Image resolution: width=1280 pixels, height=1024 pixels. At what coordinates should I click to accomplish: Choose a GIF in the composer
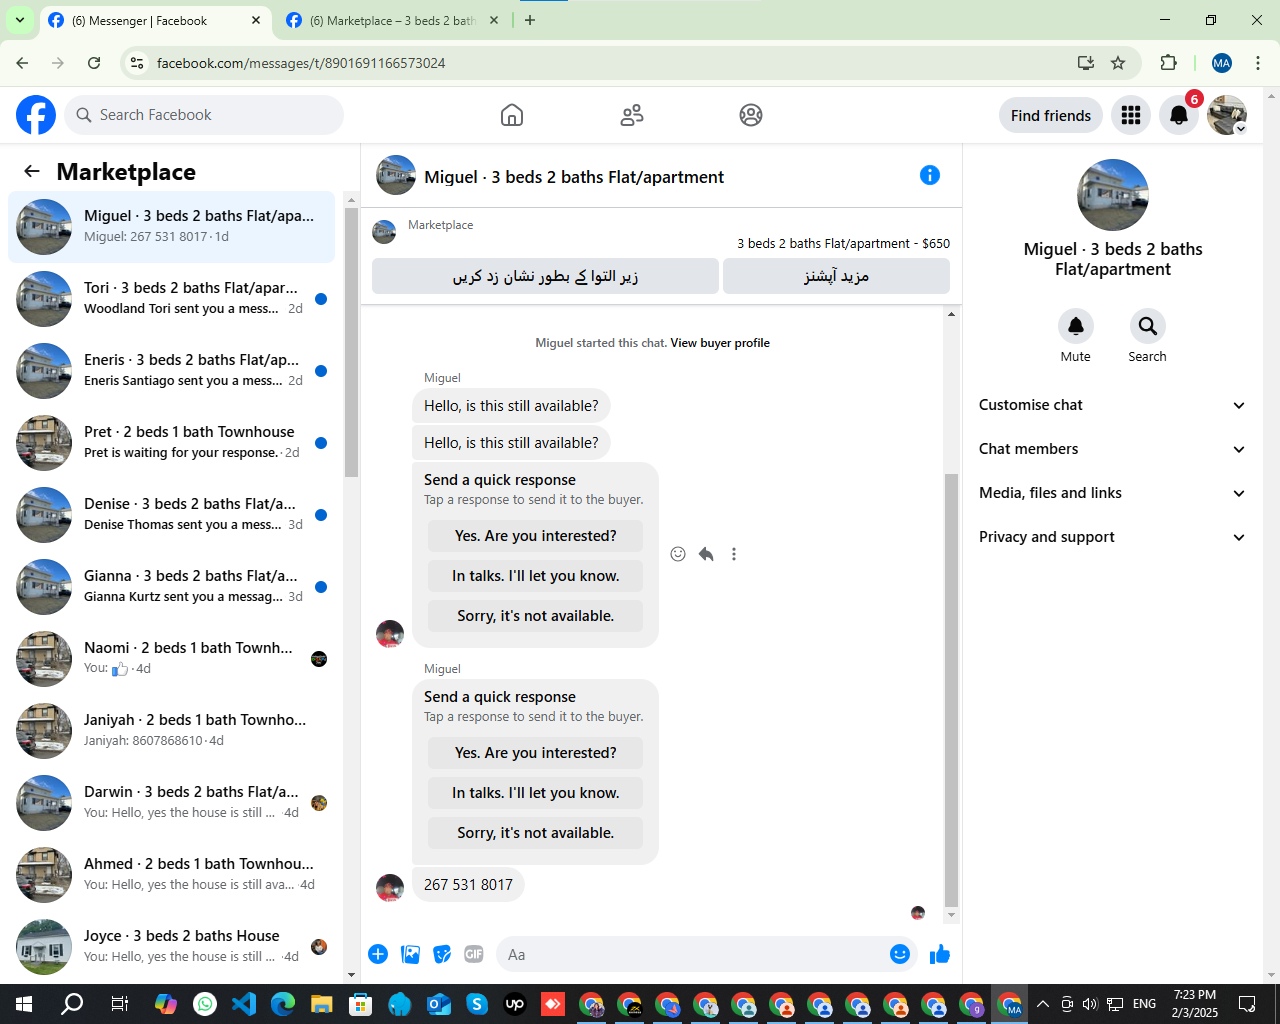click(474, 954)
